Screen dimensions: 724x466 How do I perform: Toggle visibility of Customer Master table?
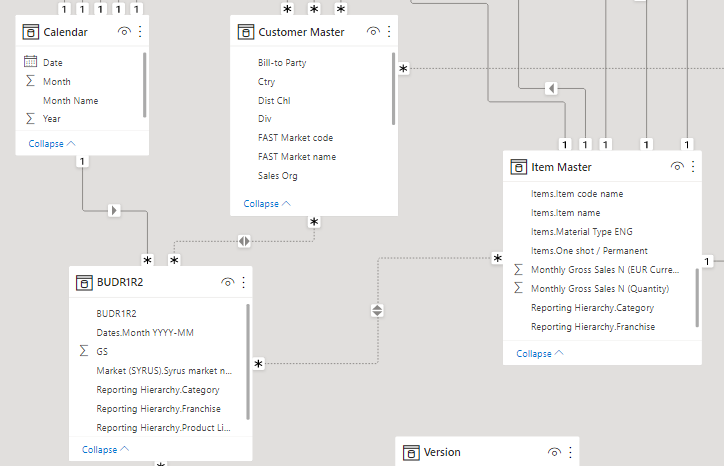pos(373,31)
